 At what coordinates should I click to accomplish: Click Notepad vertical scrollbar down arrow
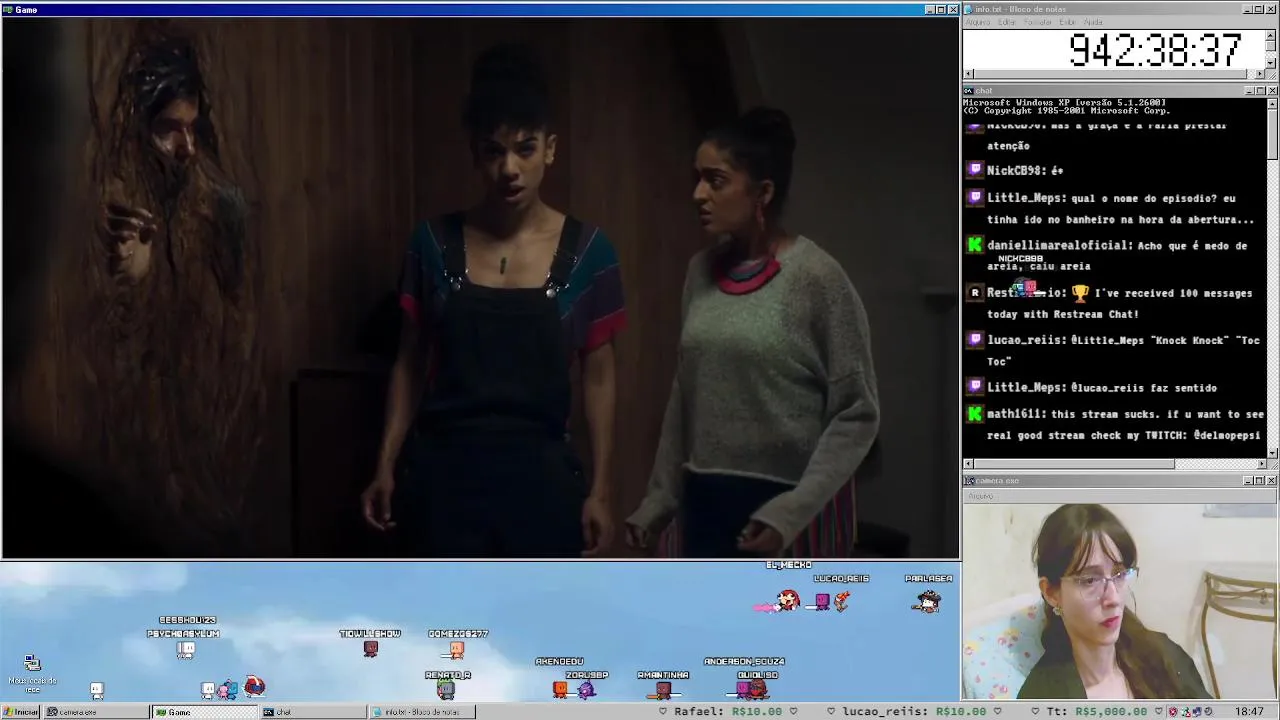(1271, 62)
